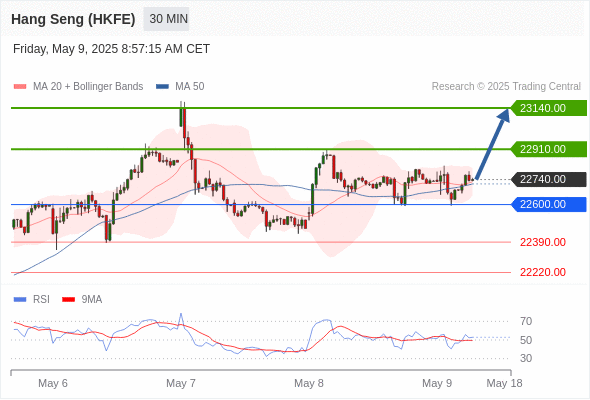Select the May 7 date axis label
Image resolution: width=590 pixels, height=400 pixels.
click(181, 383)
